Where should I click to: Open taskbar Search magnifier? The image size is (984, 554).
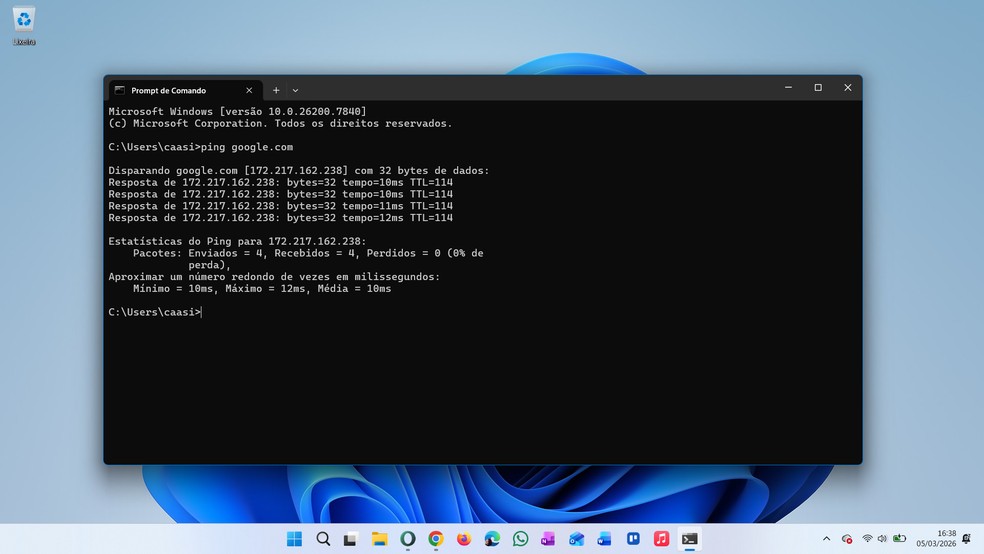click(323, 539)
